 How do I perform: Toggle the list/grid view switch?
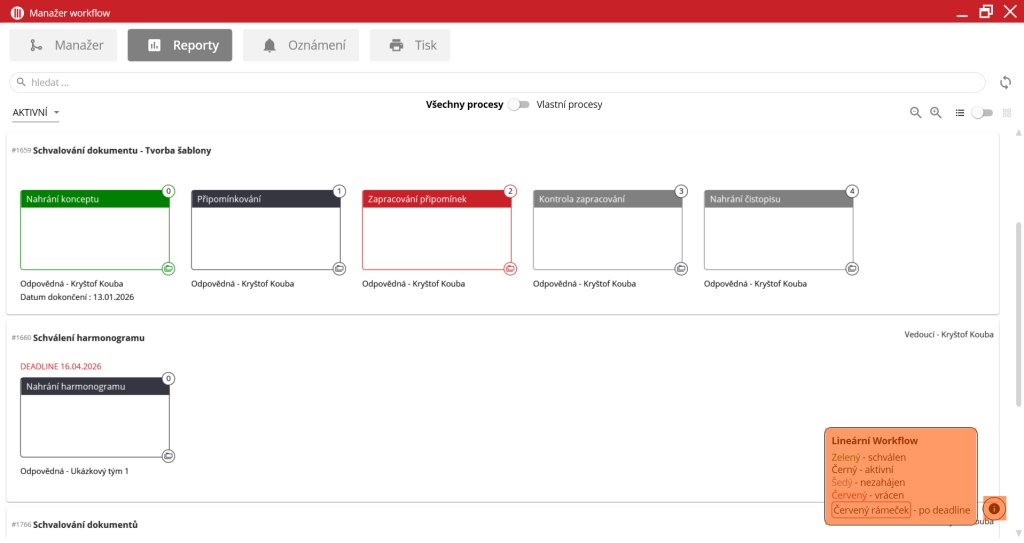tap(983, 113)
